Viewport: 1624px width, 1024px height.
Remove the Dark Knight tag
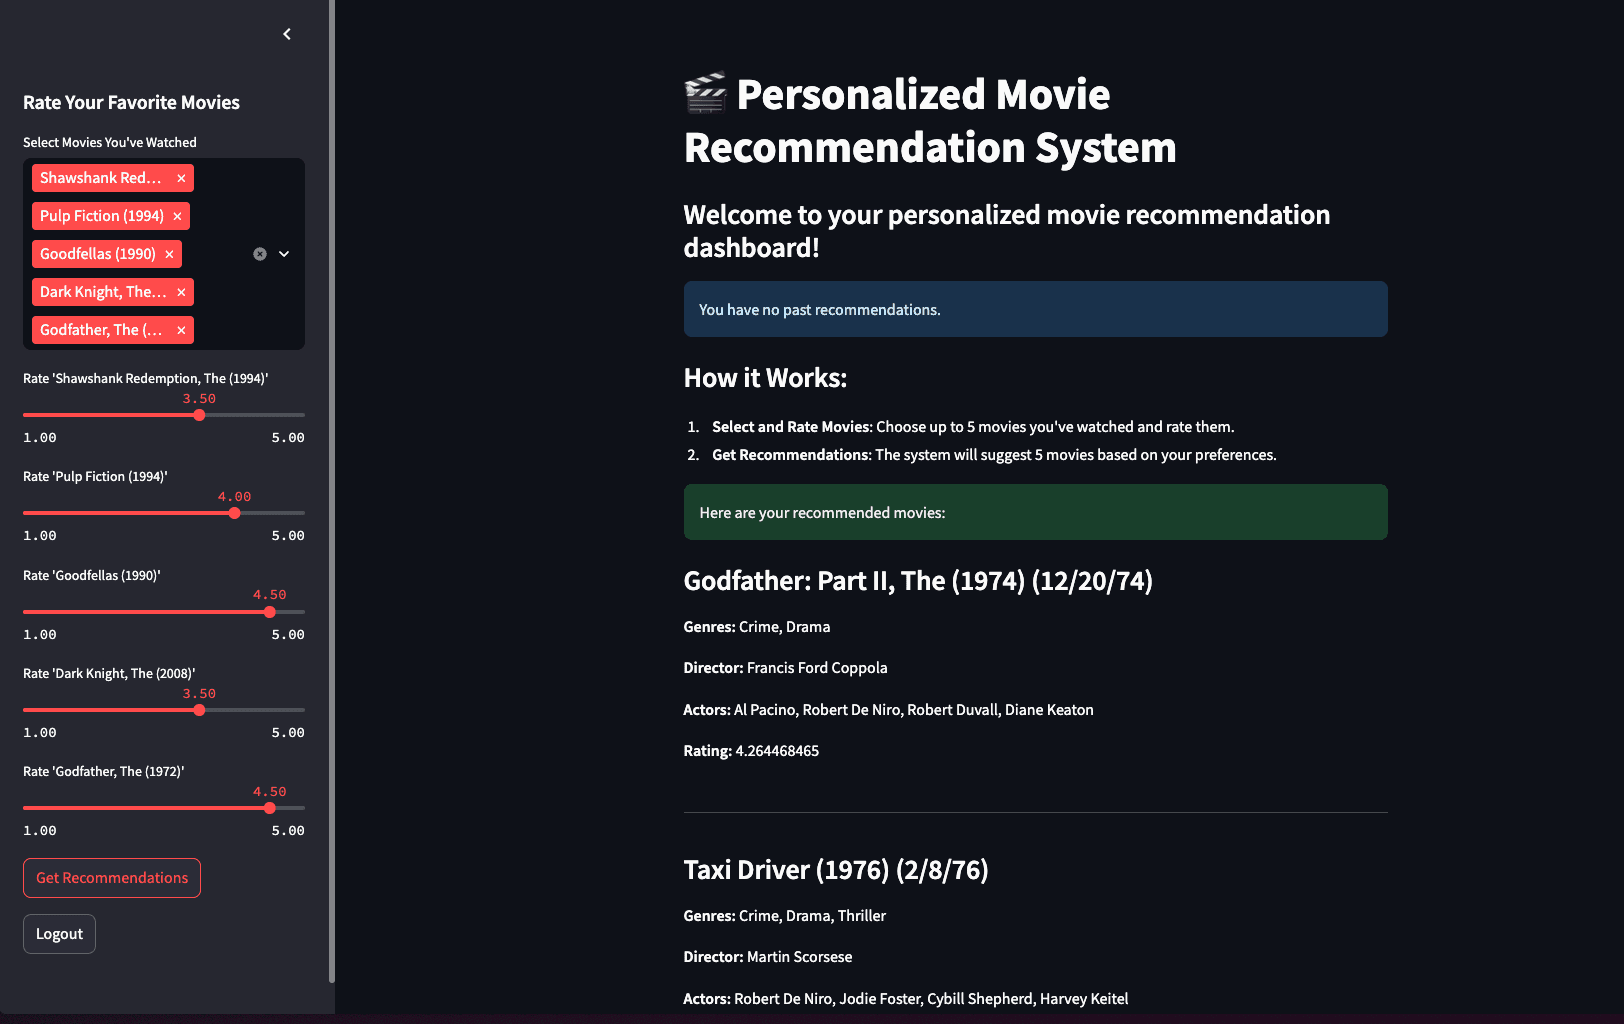pyautogui.click(x=181, y=292)
